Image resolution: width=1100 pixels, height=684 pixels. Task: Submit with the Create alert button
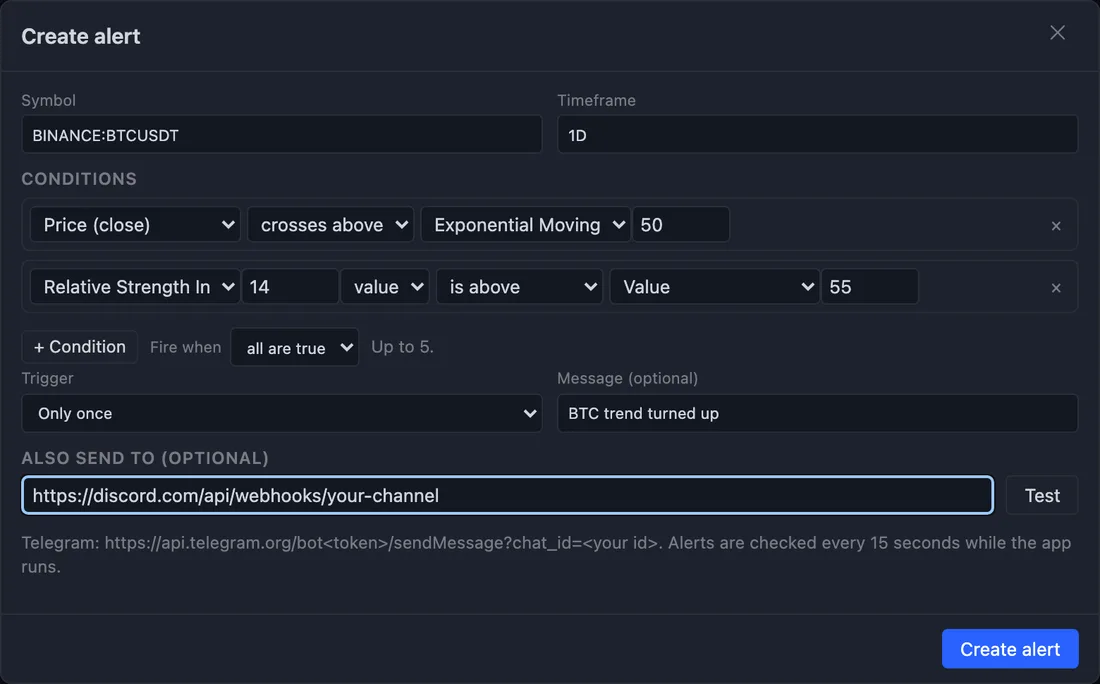(1010, 649)
